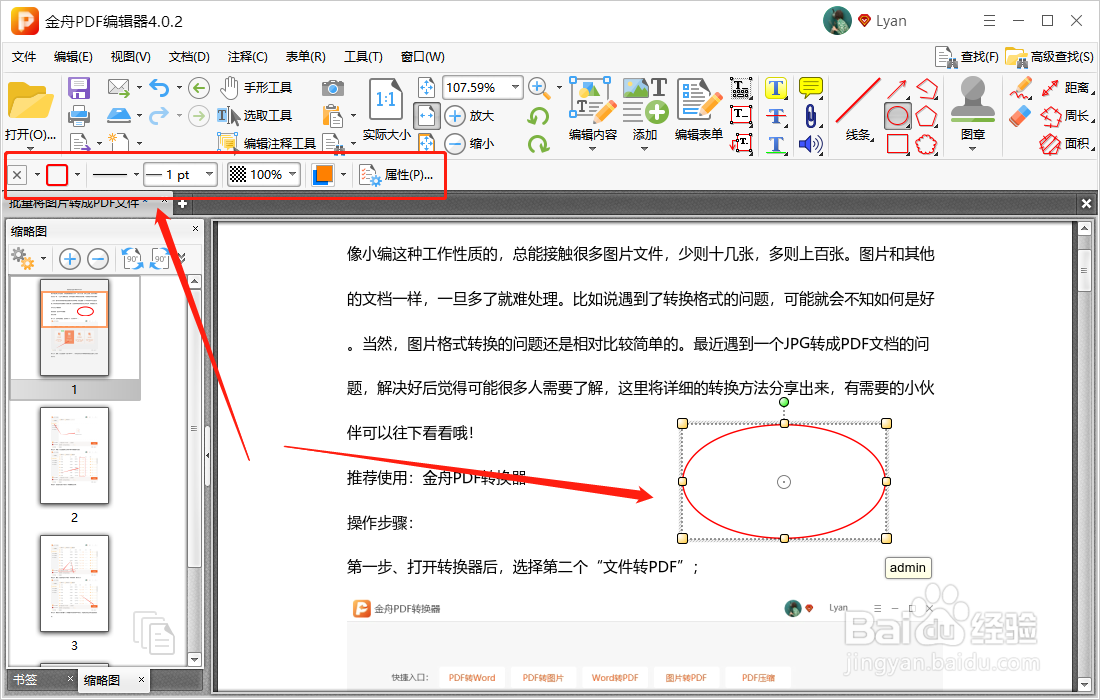Select the File Attachment paperclip tool

click(x=811, y=116)
